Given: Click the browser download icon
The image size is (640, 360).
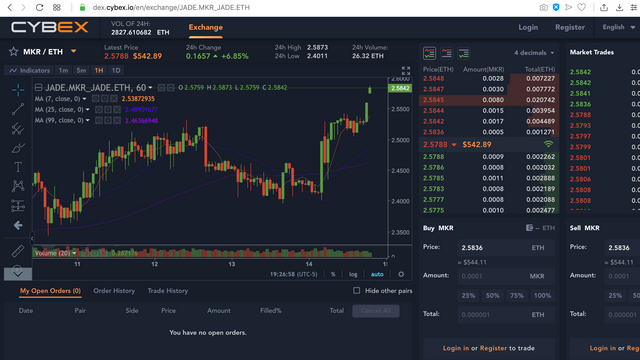Looking at the screenshot, I should [x=619, y=7].
